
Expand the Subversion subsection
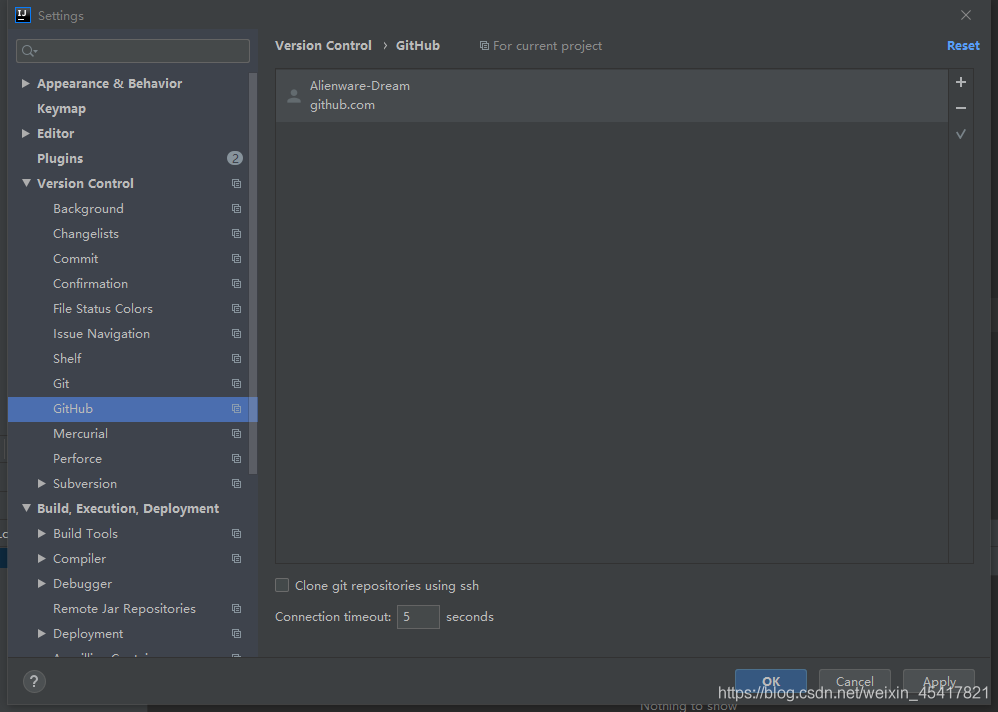[x=41, y=484]
